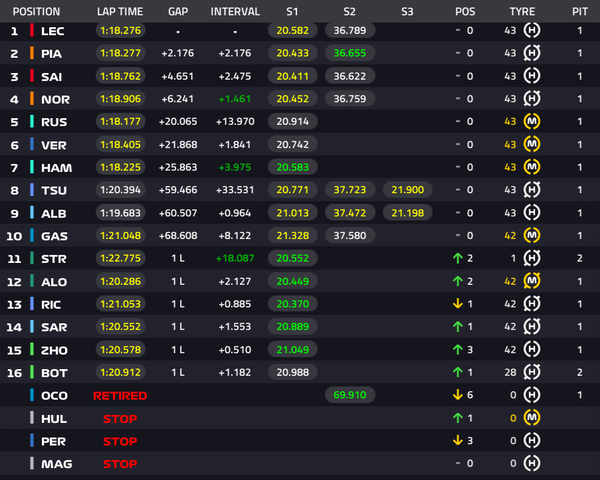Click sector 3 time 21.900

[408, 189]
